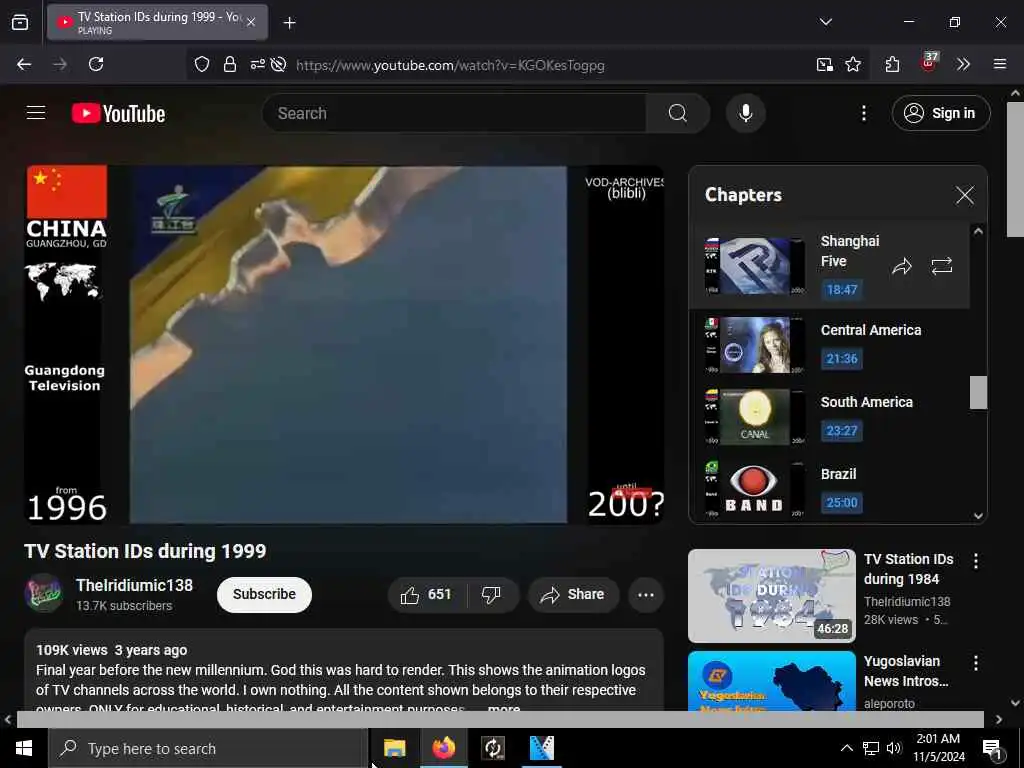
Task: Open the Shanghai Five chapter thumbnail
Action: 754,266
